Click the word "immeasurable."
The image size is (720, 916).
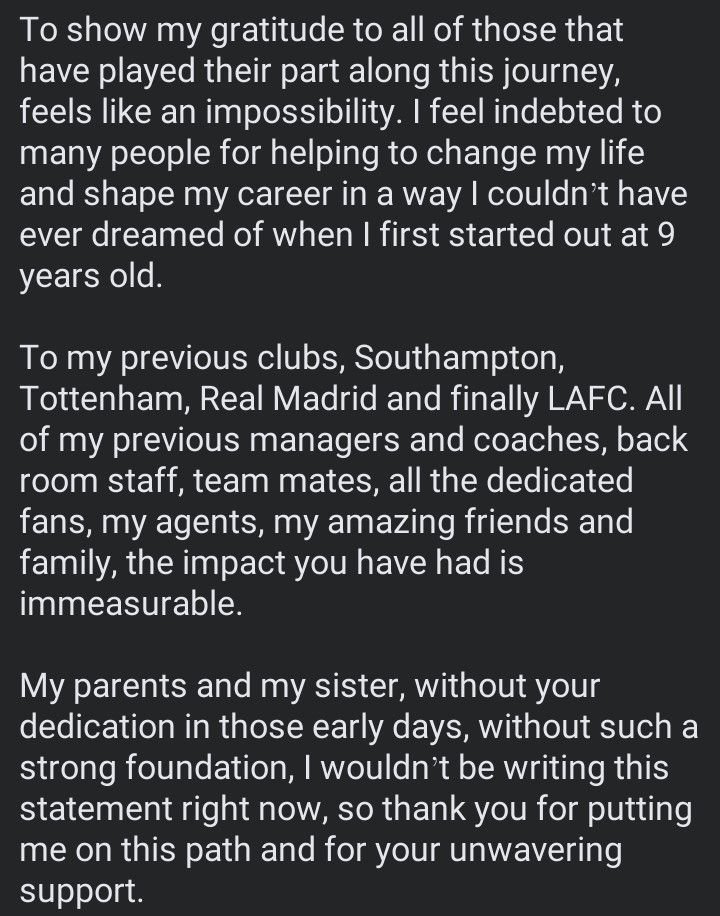(130, 605)
